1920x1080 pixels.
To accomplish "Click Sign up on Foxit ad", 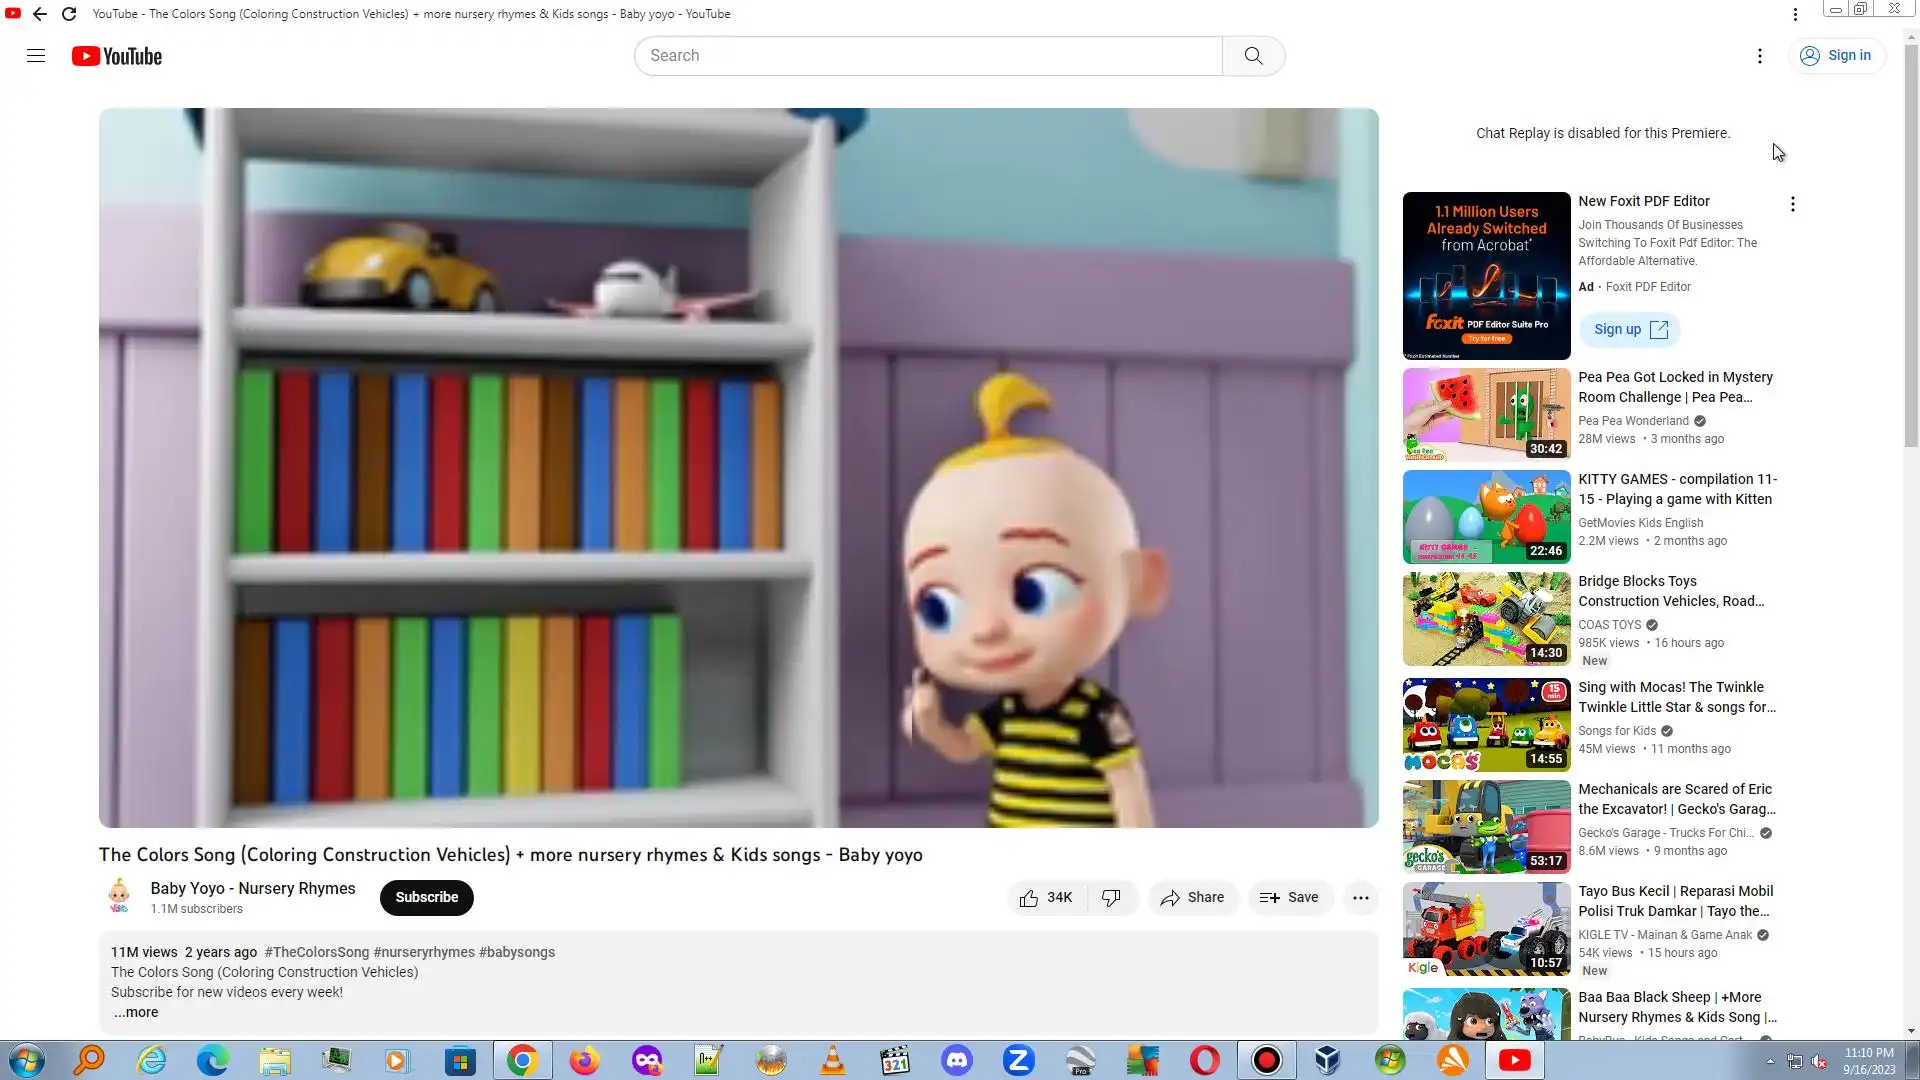I will [1630, 330].
